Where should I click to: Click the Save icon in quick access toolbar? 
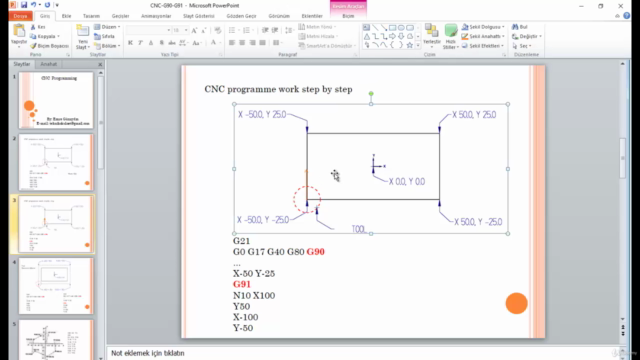coord(24,5)
